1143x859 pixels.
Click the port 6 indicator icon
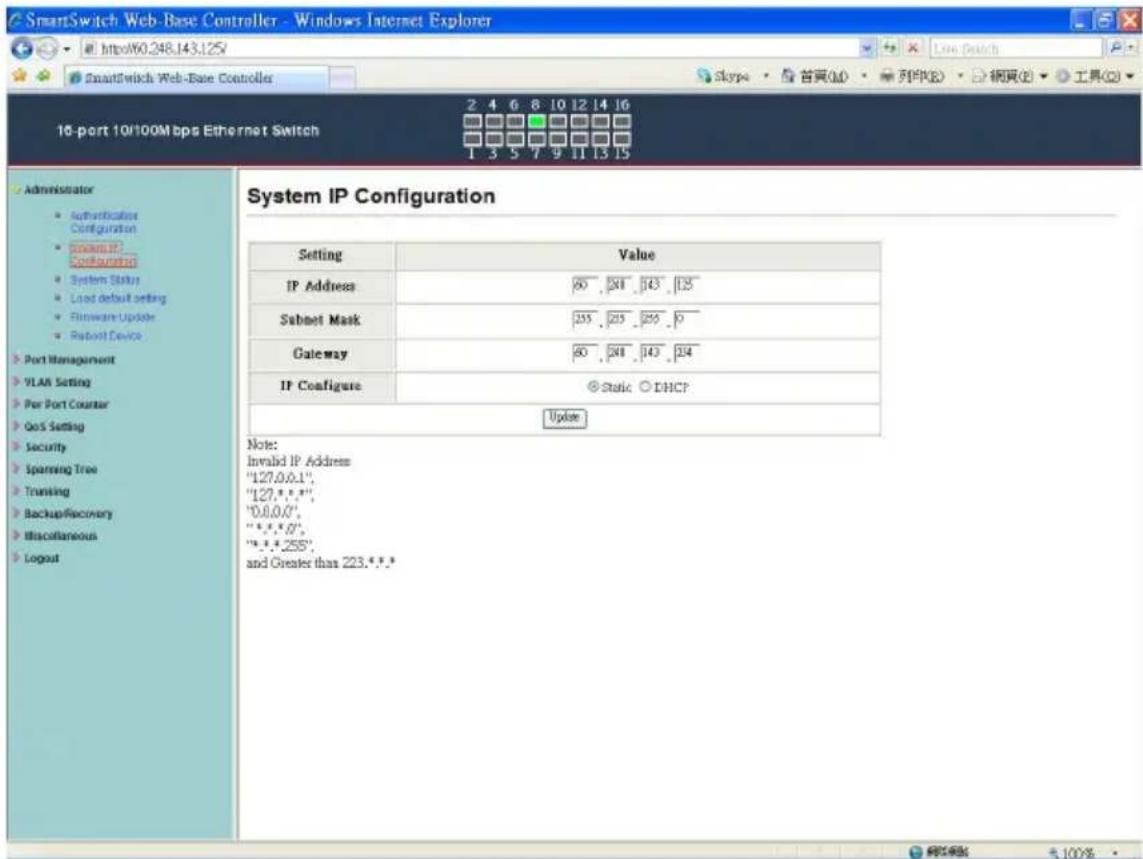[x=515, y=121]
